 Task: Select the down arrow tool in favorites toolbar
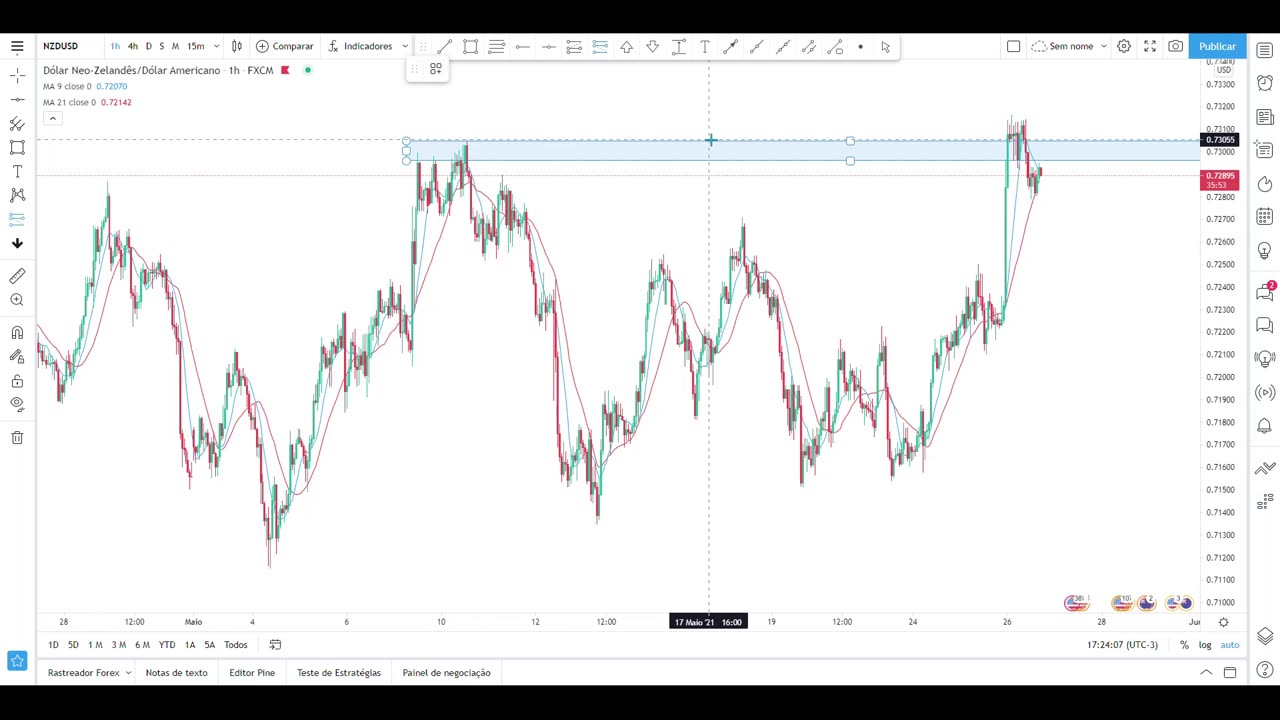point(653,47)
